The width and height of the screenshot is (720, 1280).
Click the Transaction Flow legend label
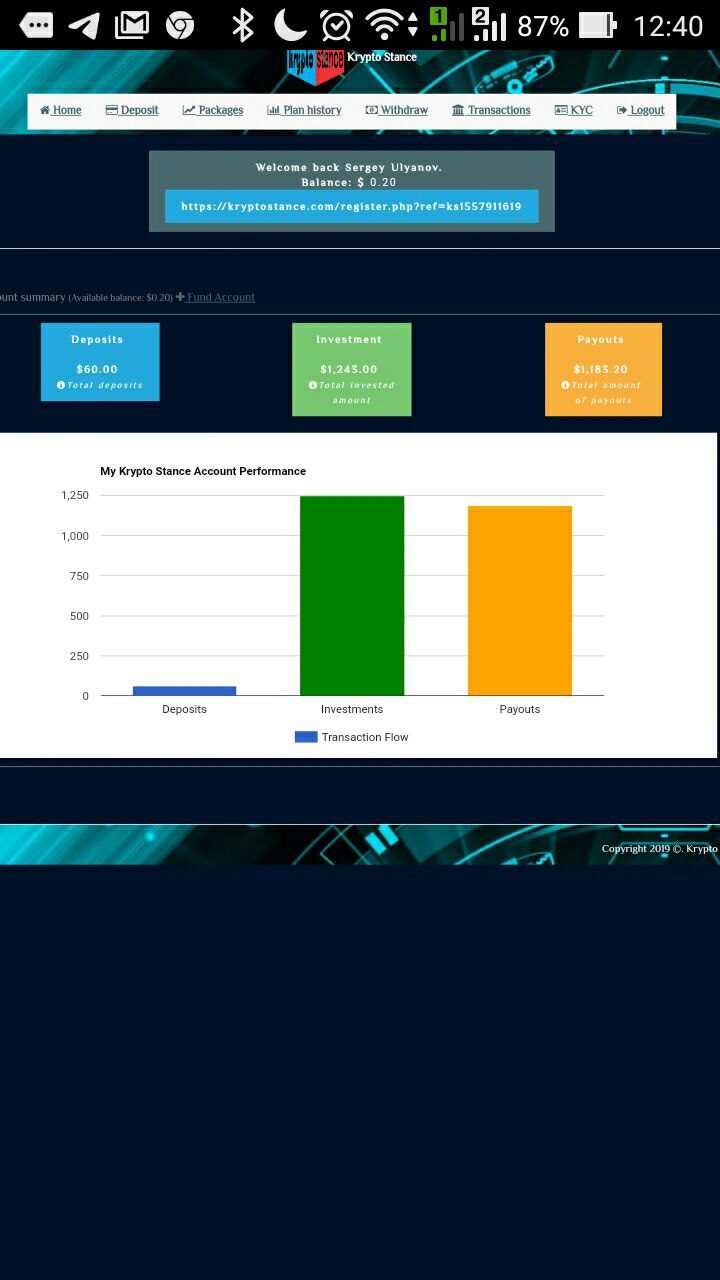[365, 737]
